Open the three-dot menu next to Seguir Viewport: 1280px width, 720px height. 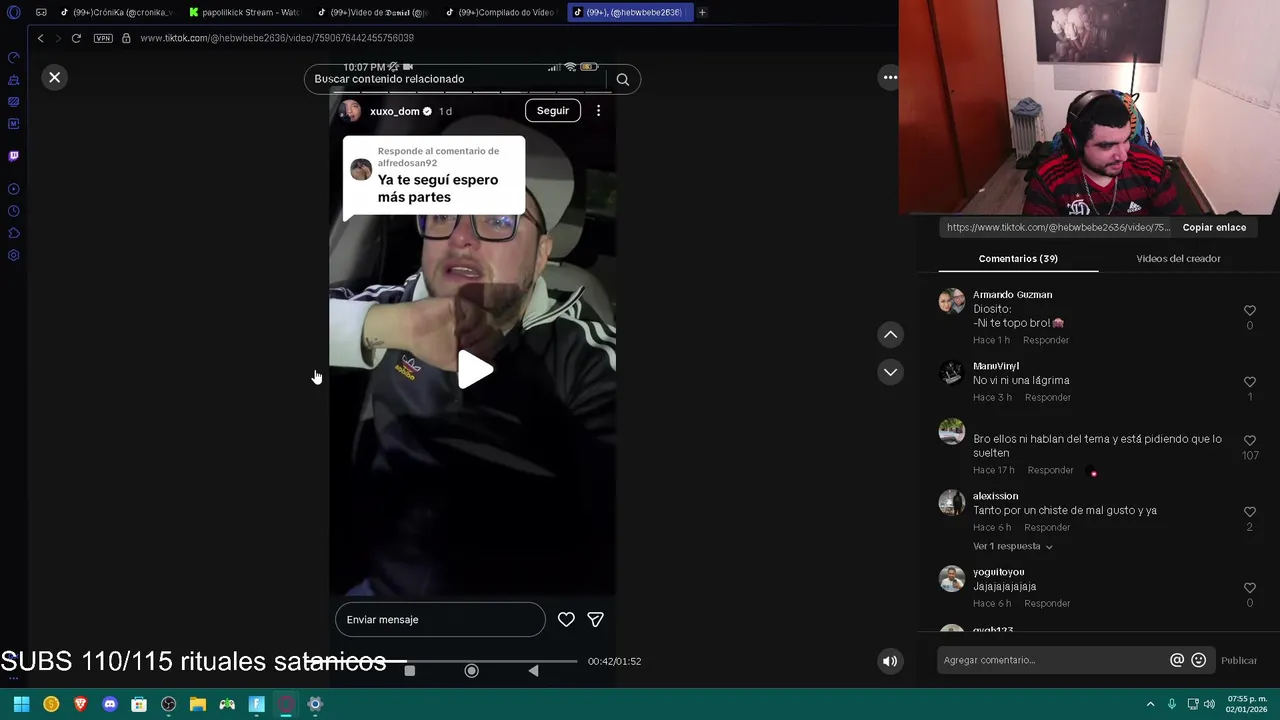(x=598, y=111)
